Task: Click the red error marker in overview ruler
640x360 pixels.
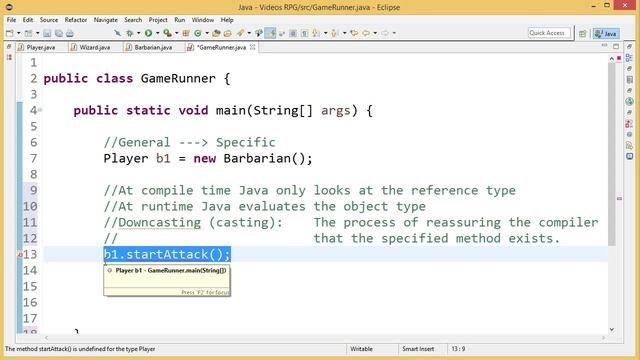Action: (619, 198)
